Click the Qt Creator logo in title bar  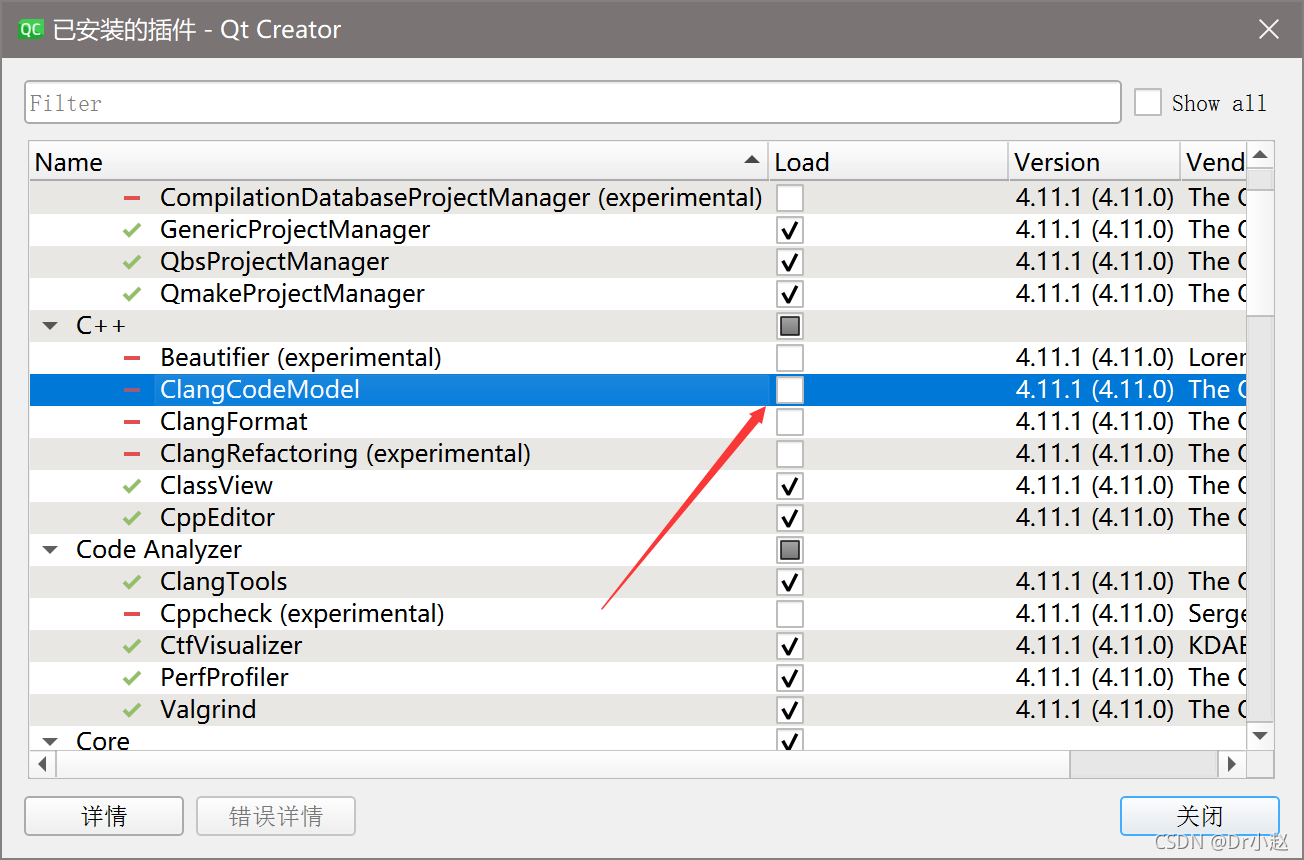31,29
